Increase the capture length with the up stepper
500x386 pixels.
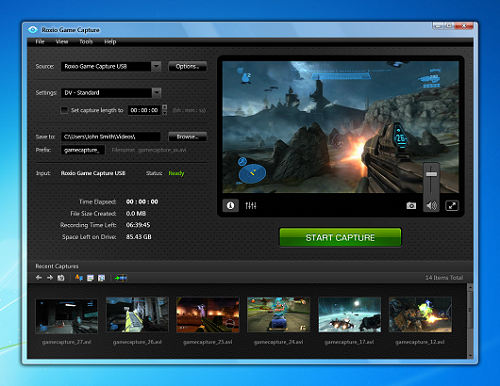point(164,107)
